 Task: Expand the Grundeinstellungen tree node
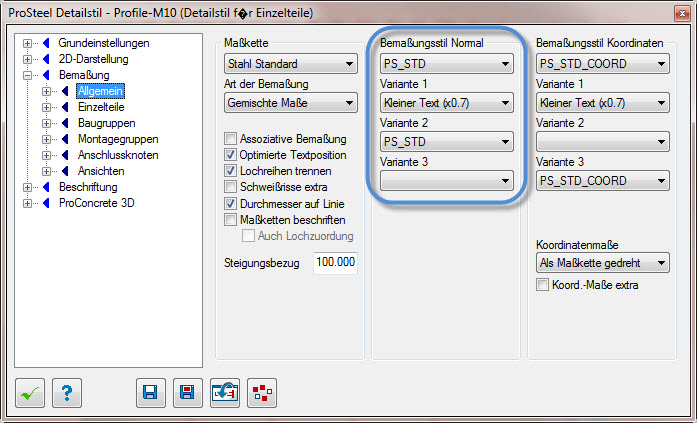[28, 44]
